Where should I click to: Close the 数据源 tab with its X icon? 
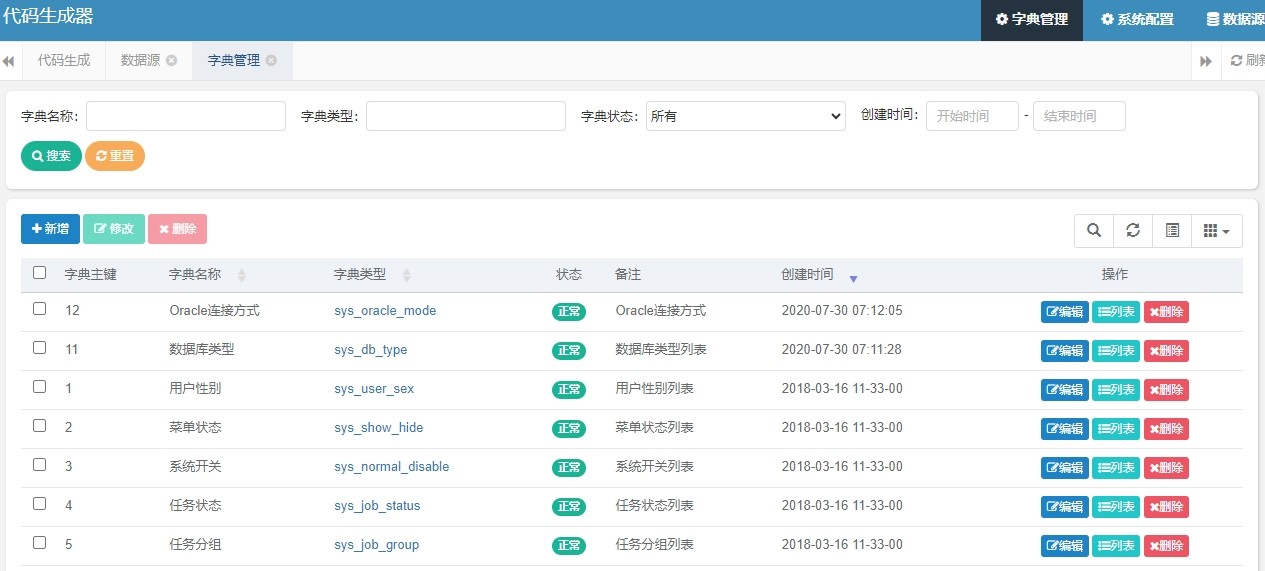pos(172,61)
